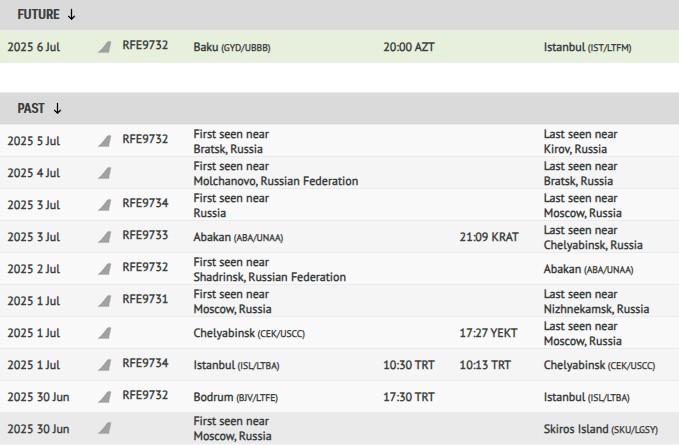Viewport: 679px width, 445px height.
Task: Open Bodrum (BJV/LTFE) airport link
Action: (x=235, y=397)
